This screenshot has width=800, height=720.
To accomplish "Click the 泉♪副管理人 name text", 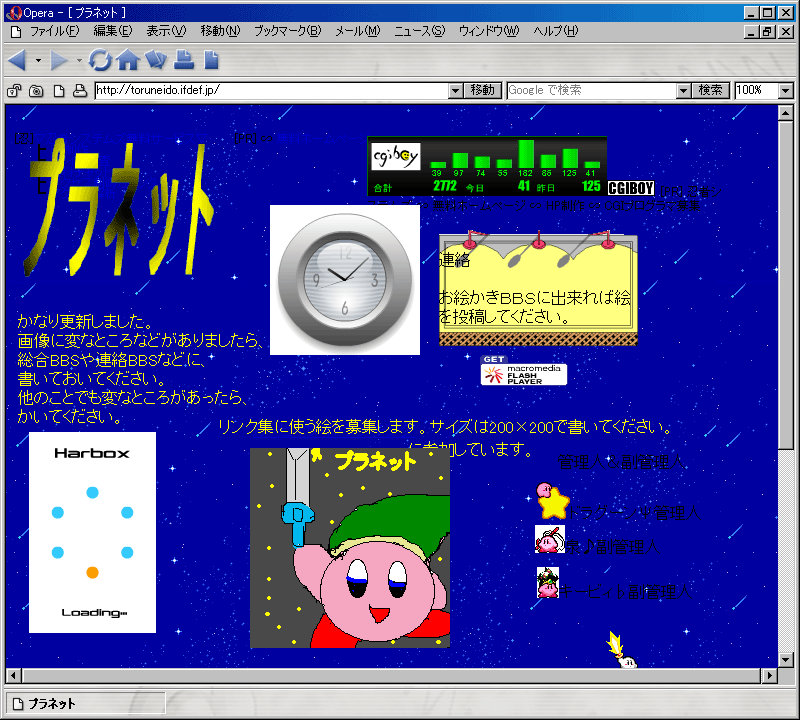I will [612, 547].
